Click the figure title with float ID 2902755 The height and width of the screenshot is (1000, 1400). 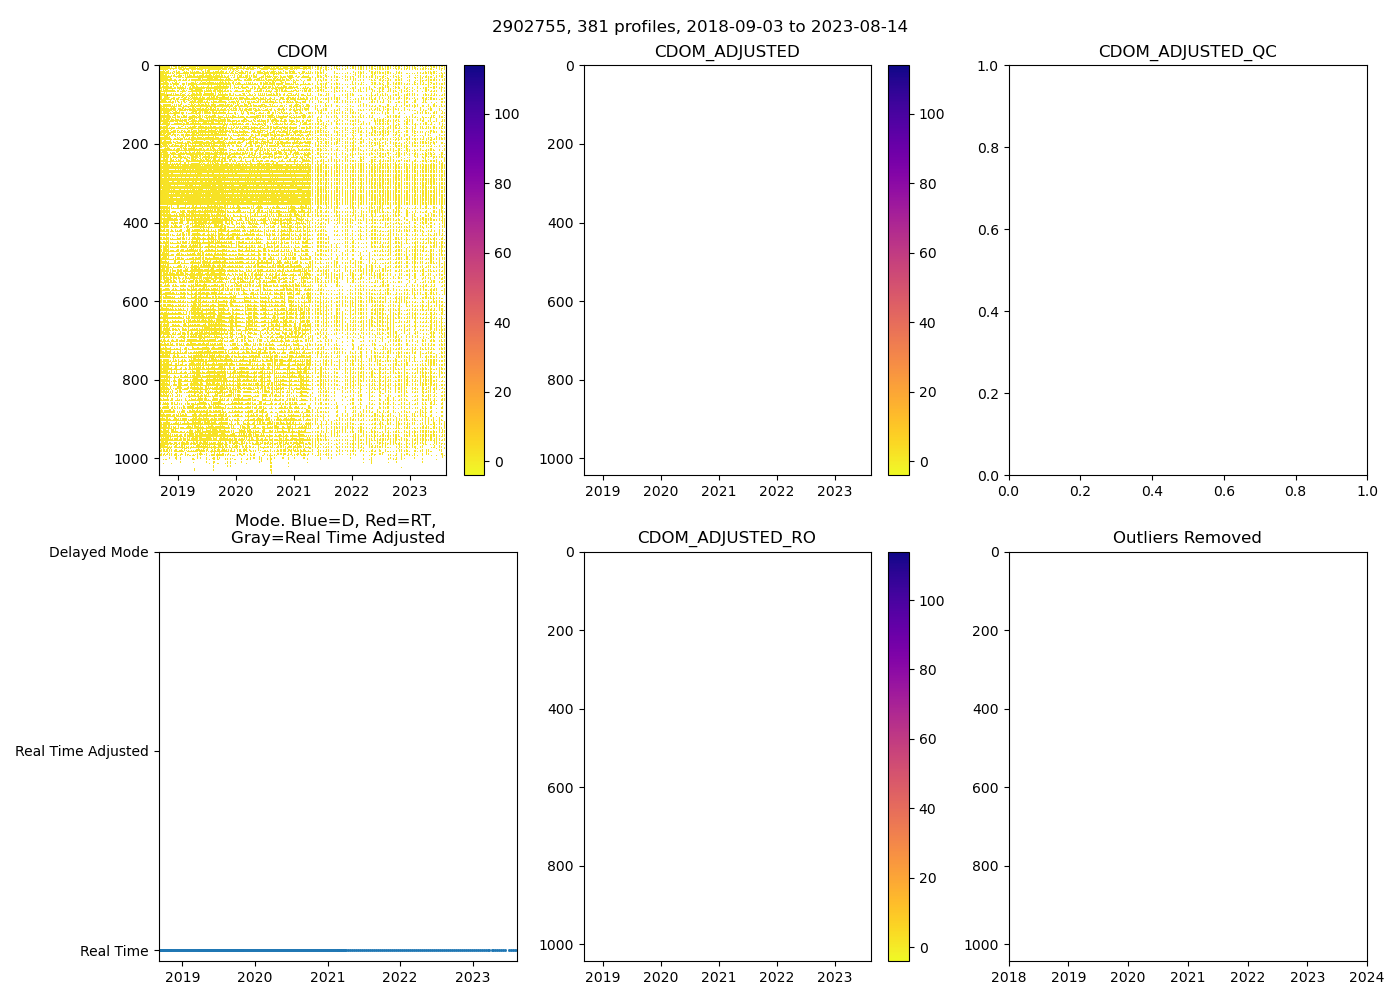point(699,27)
